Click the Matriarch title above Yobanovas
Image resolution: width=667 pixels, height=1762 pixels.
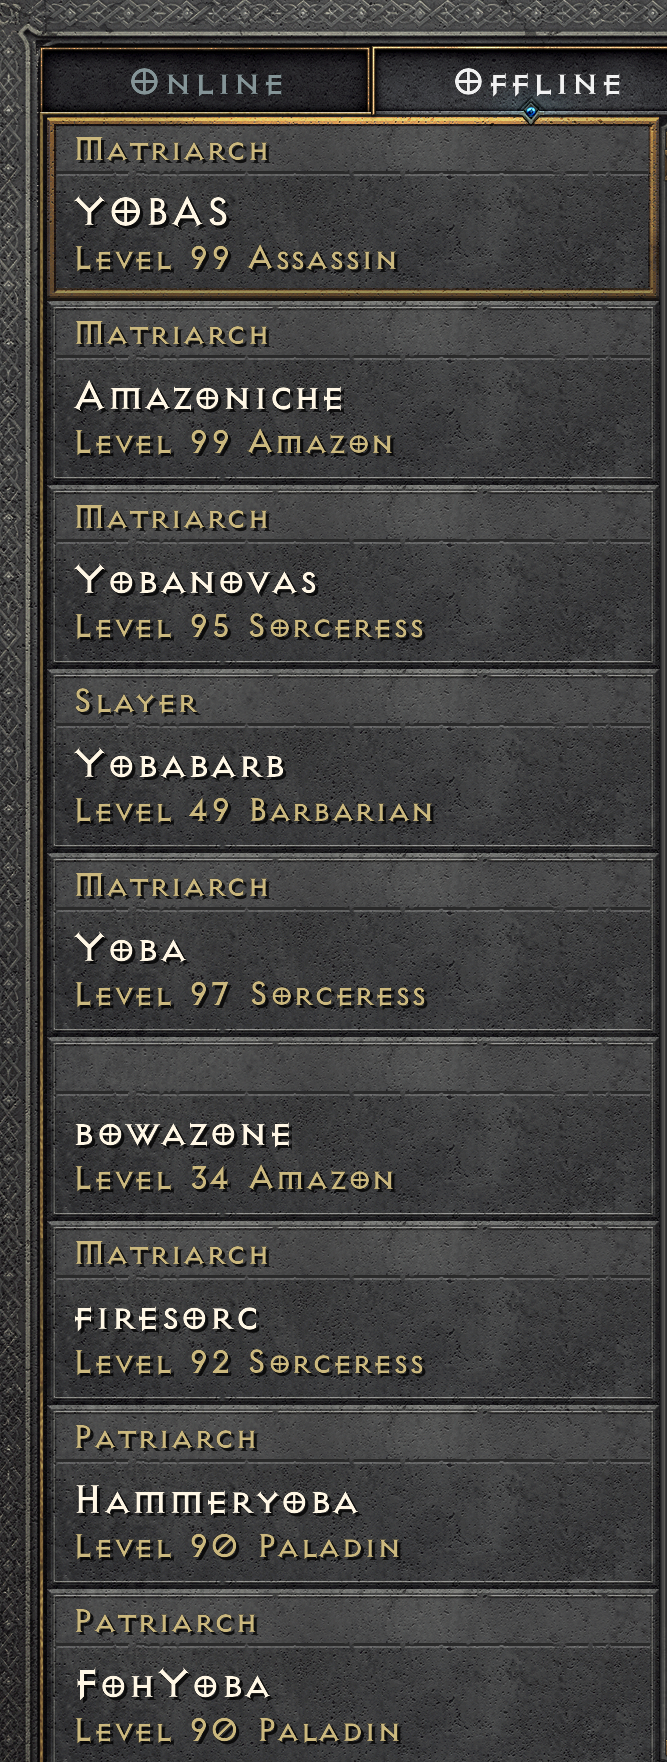[x=173, y=519]
